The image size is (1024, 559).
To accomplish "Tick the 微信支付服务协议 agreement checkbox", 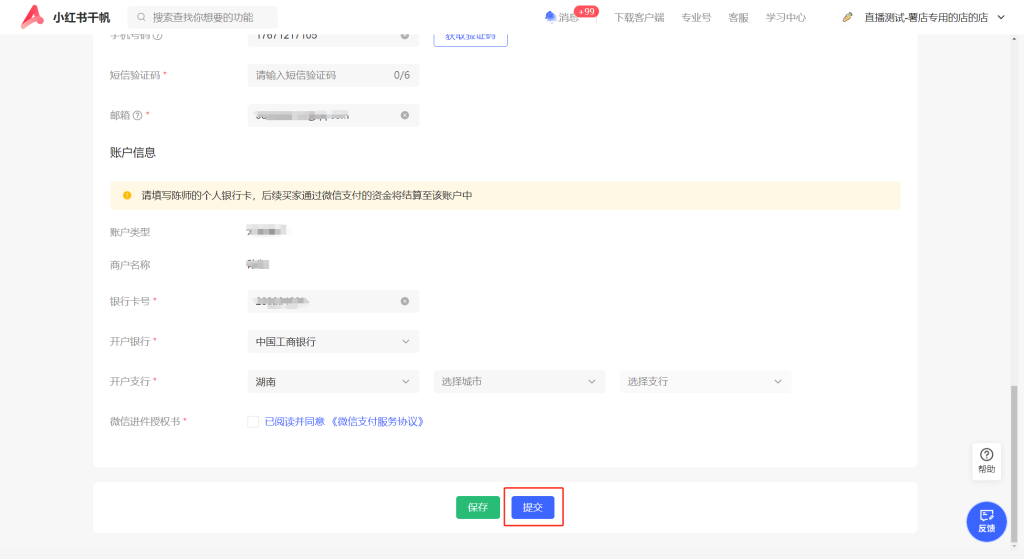I will click(x=253, y=422).
